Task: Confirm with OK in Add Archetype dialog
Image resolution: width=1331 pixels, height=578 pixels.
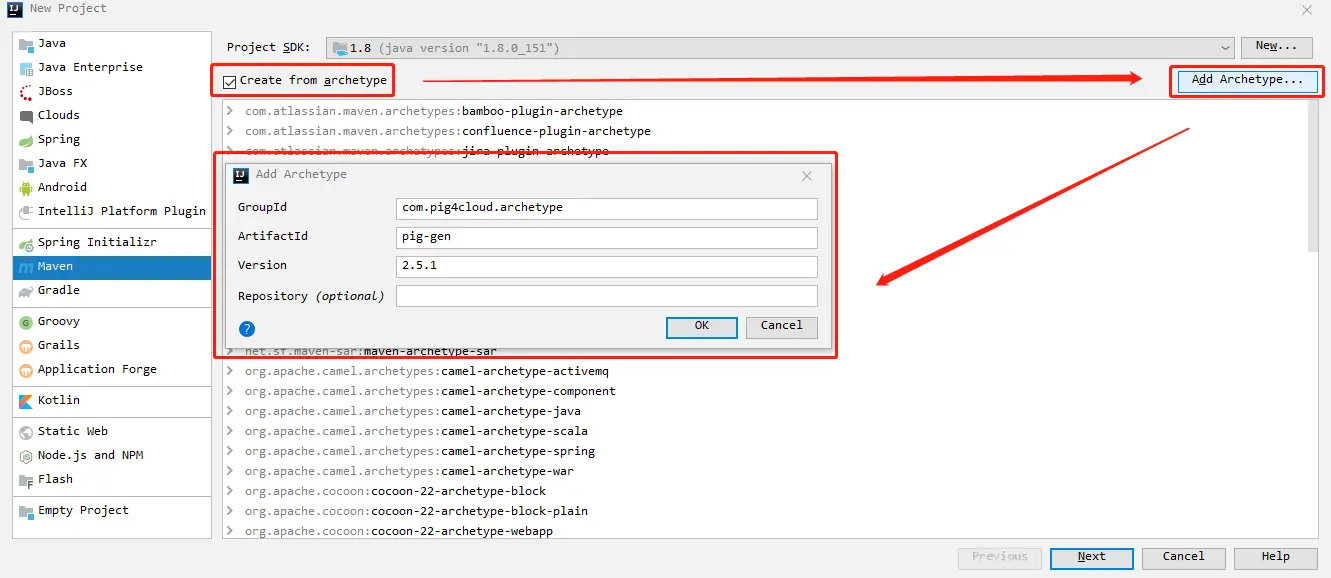Action: point(702,327)
